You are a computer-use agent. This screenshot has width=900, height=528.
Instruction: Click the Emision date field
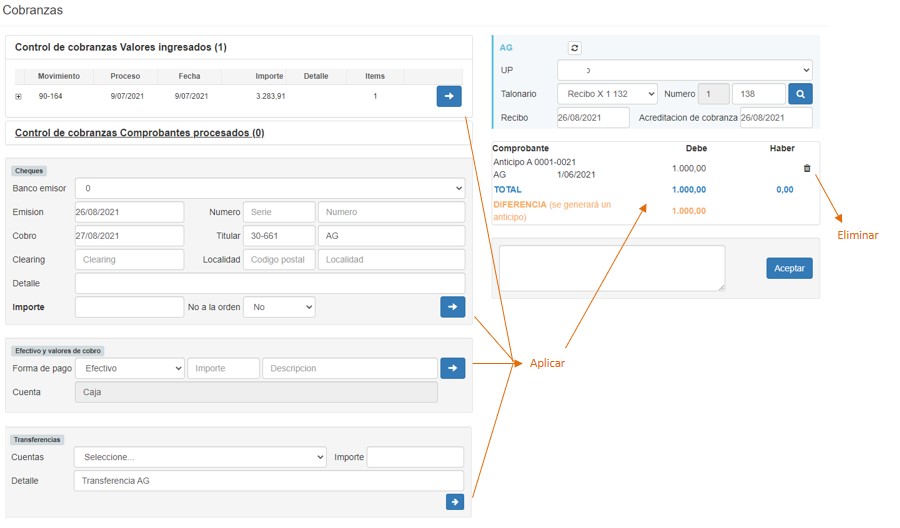click(x=129, y=212)
